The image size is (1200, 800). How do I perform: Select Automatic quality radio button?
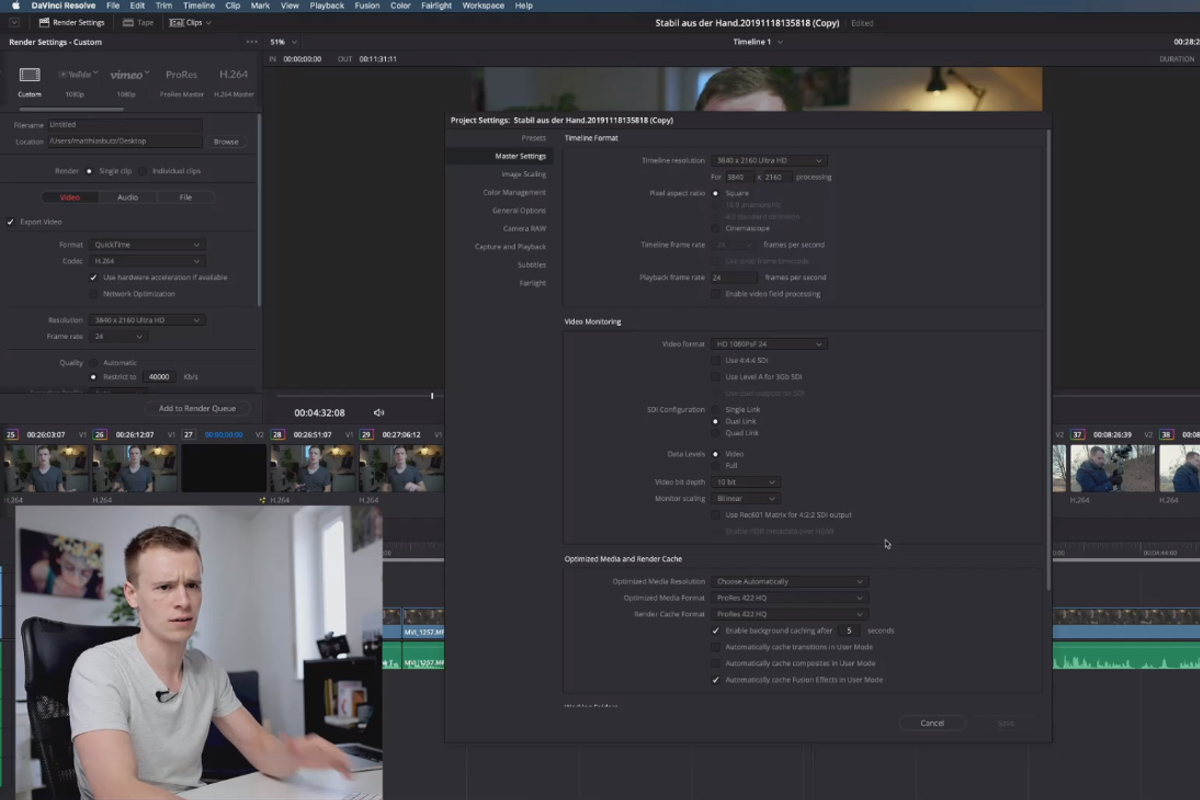(x=93, y=362)
